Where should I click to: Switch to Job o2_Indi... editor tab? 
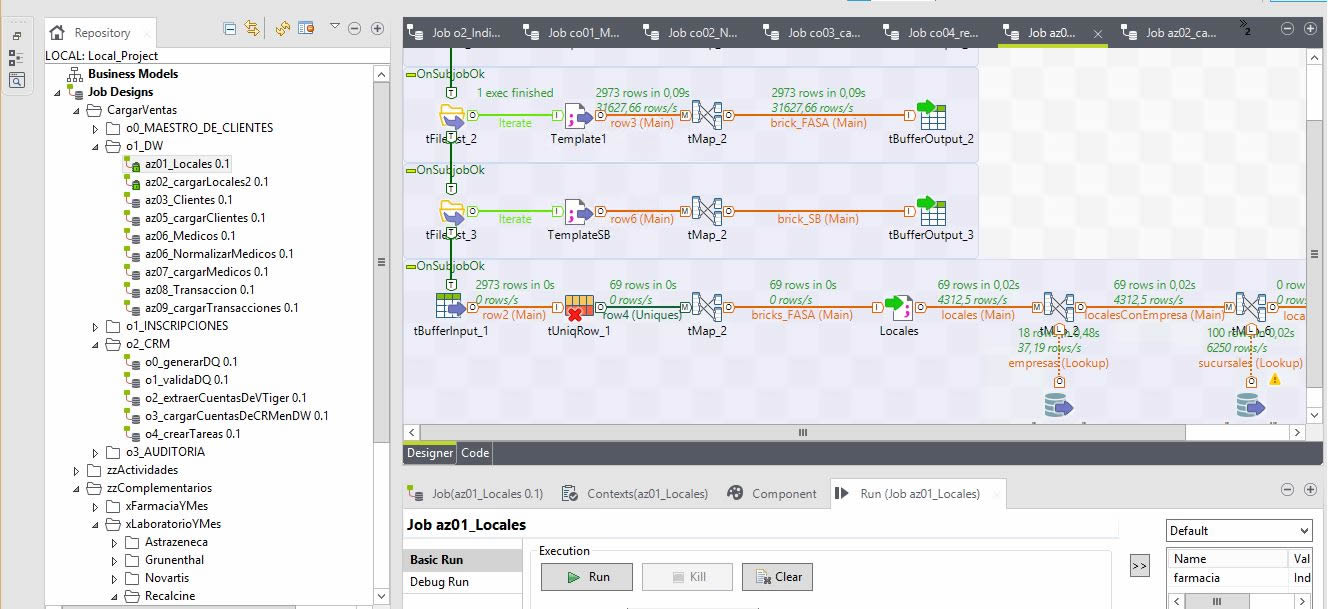(457, 33)
